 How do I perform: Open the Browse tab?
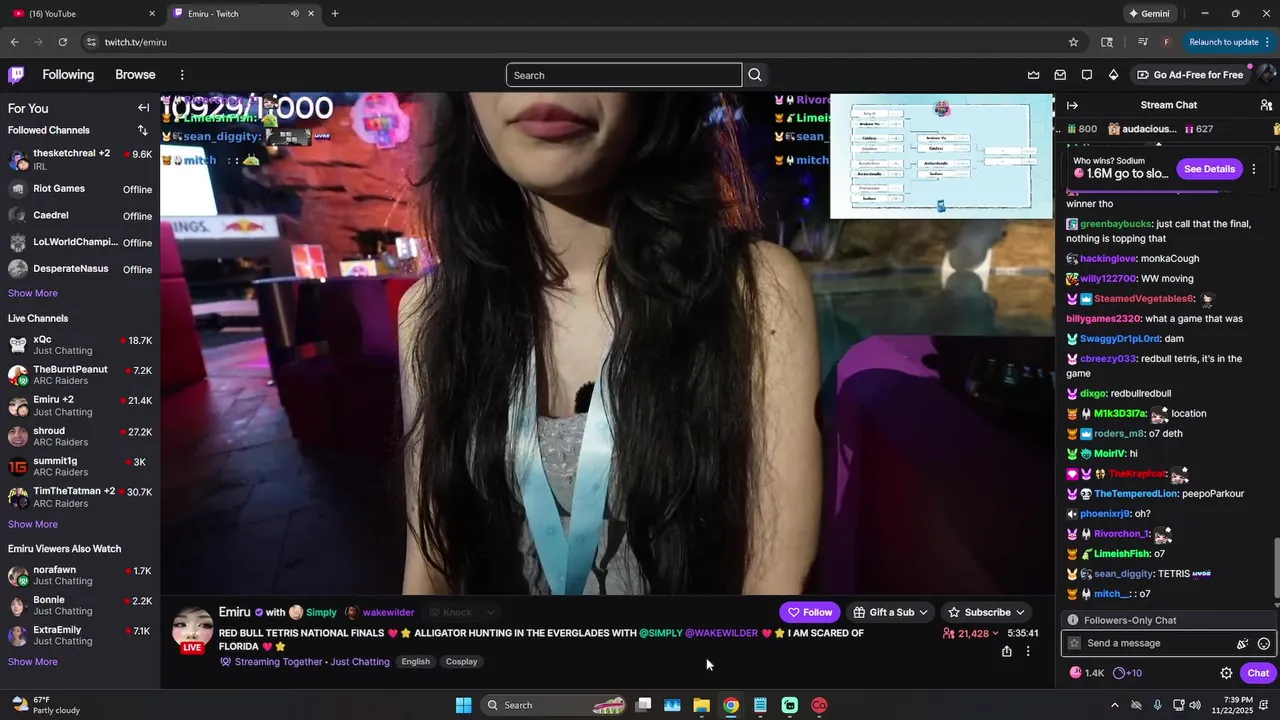135,75
